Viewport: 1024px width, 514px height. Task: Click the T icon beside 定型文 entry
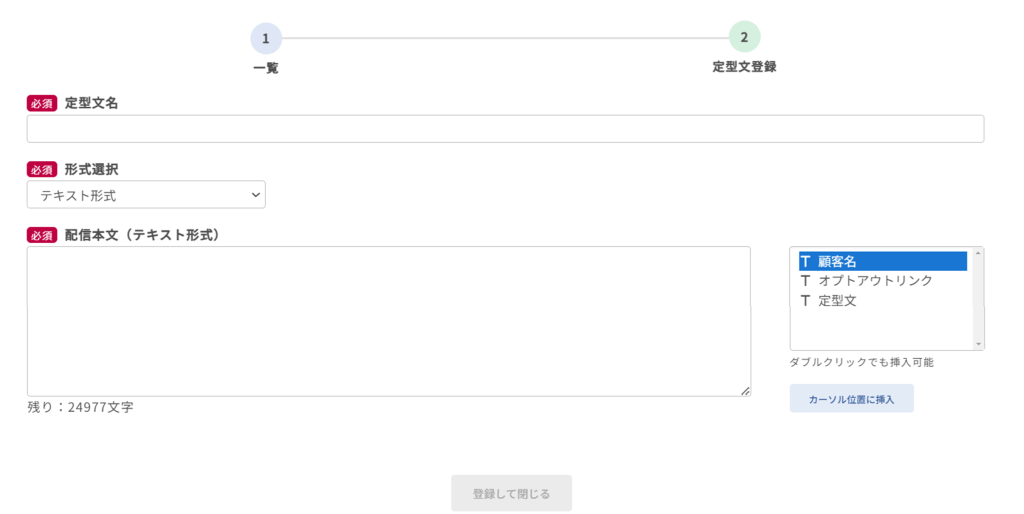[805, 300]
